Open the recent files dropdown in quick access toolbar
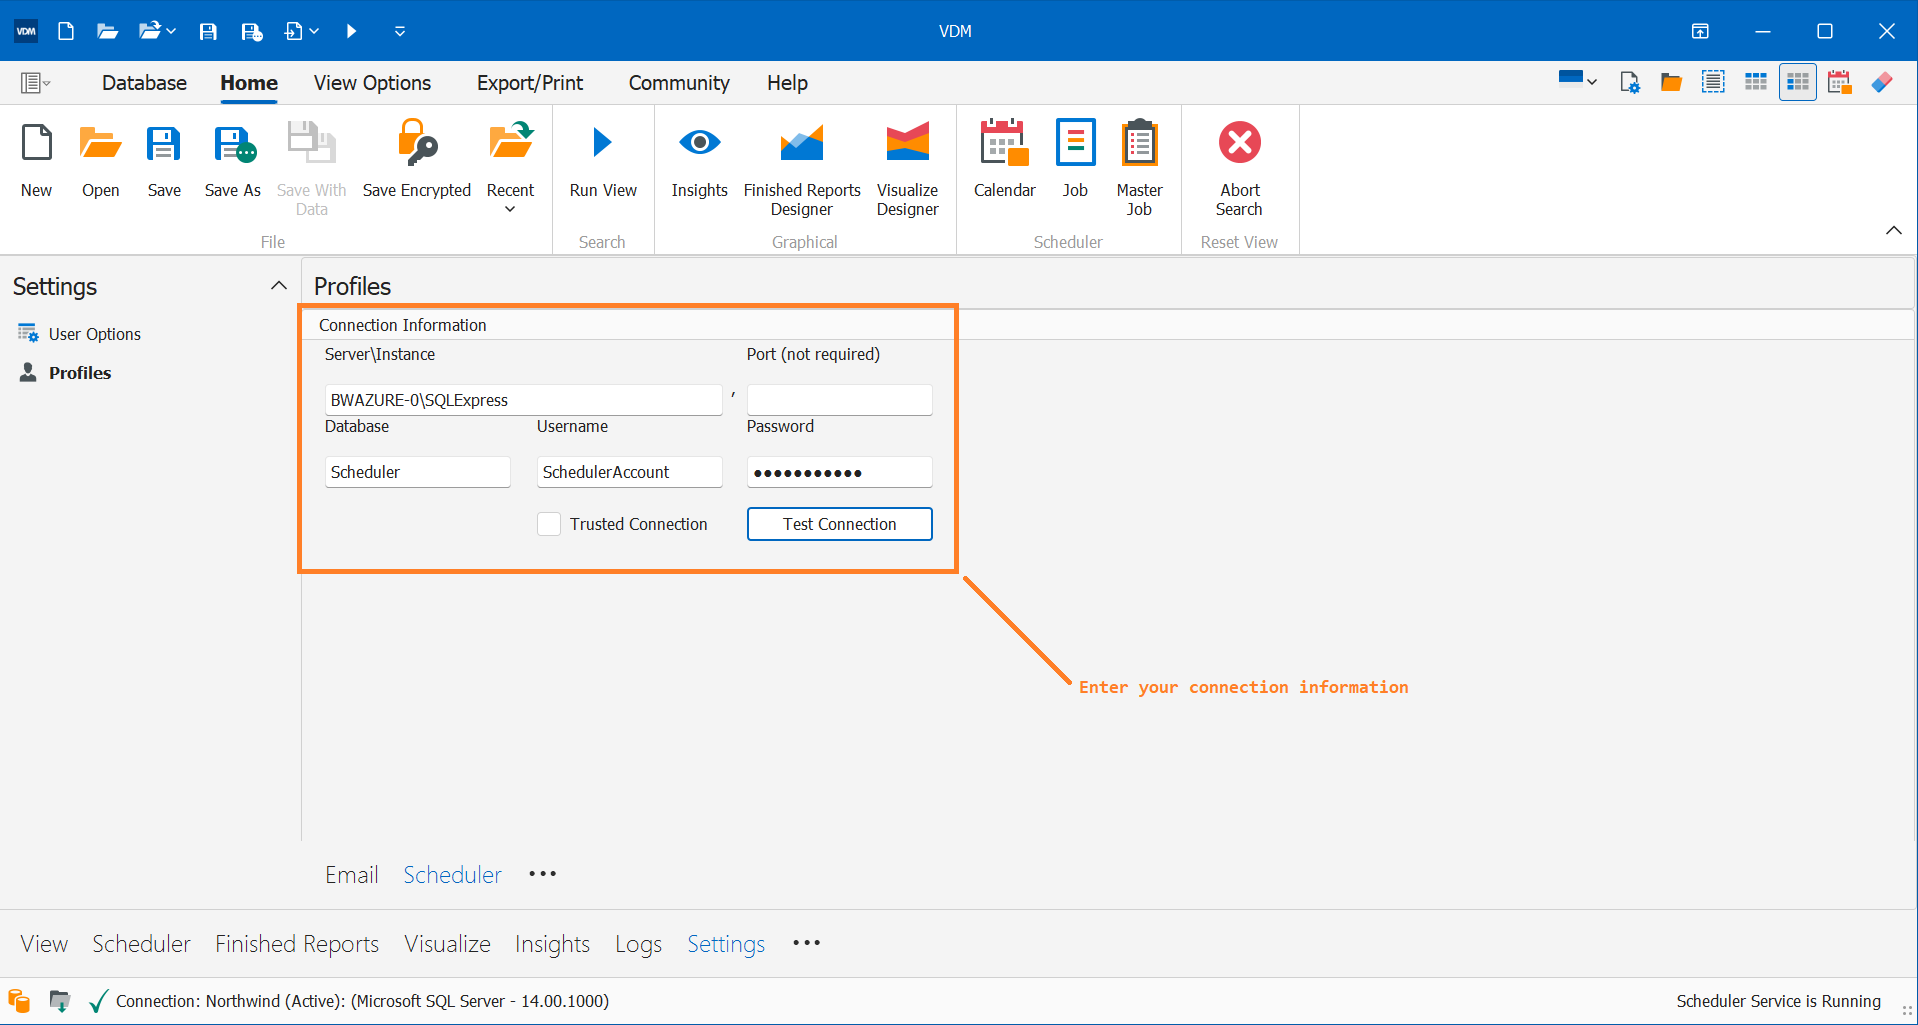 click(157, 31)
